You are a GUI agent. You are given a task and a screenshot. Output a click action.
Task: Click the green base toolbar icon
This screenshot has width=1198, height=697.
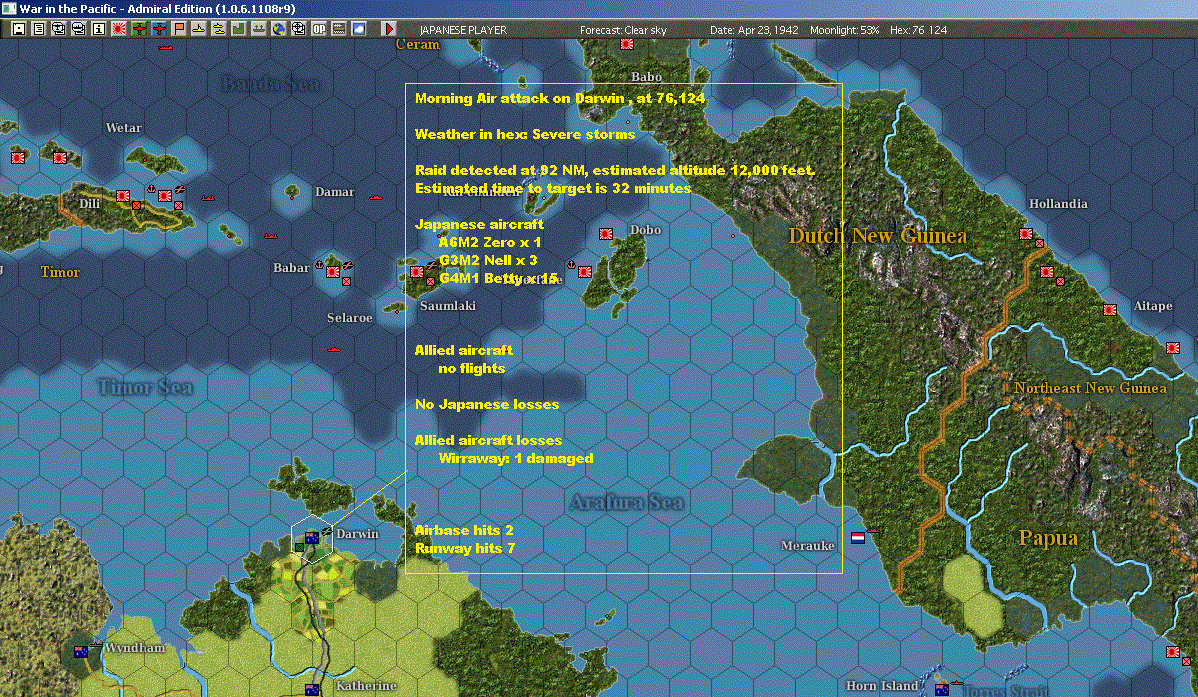(238, 29)
